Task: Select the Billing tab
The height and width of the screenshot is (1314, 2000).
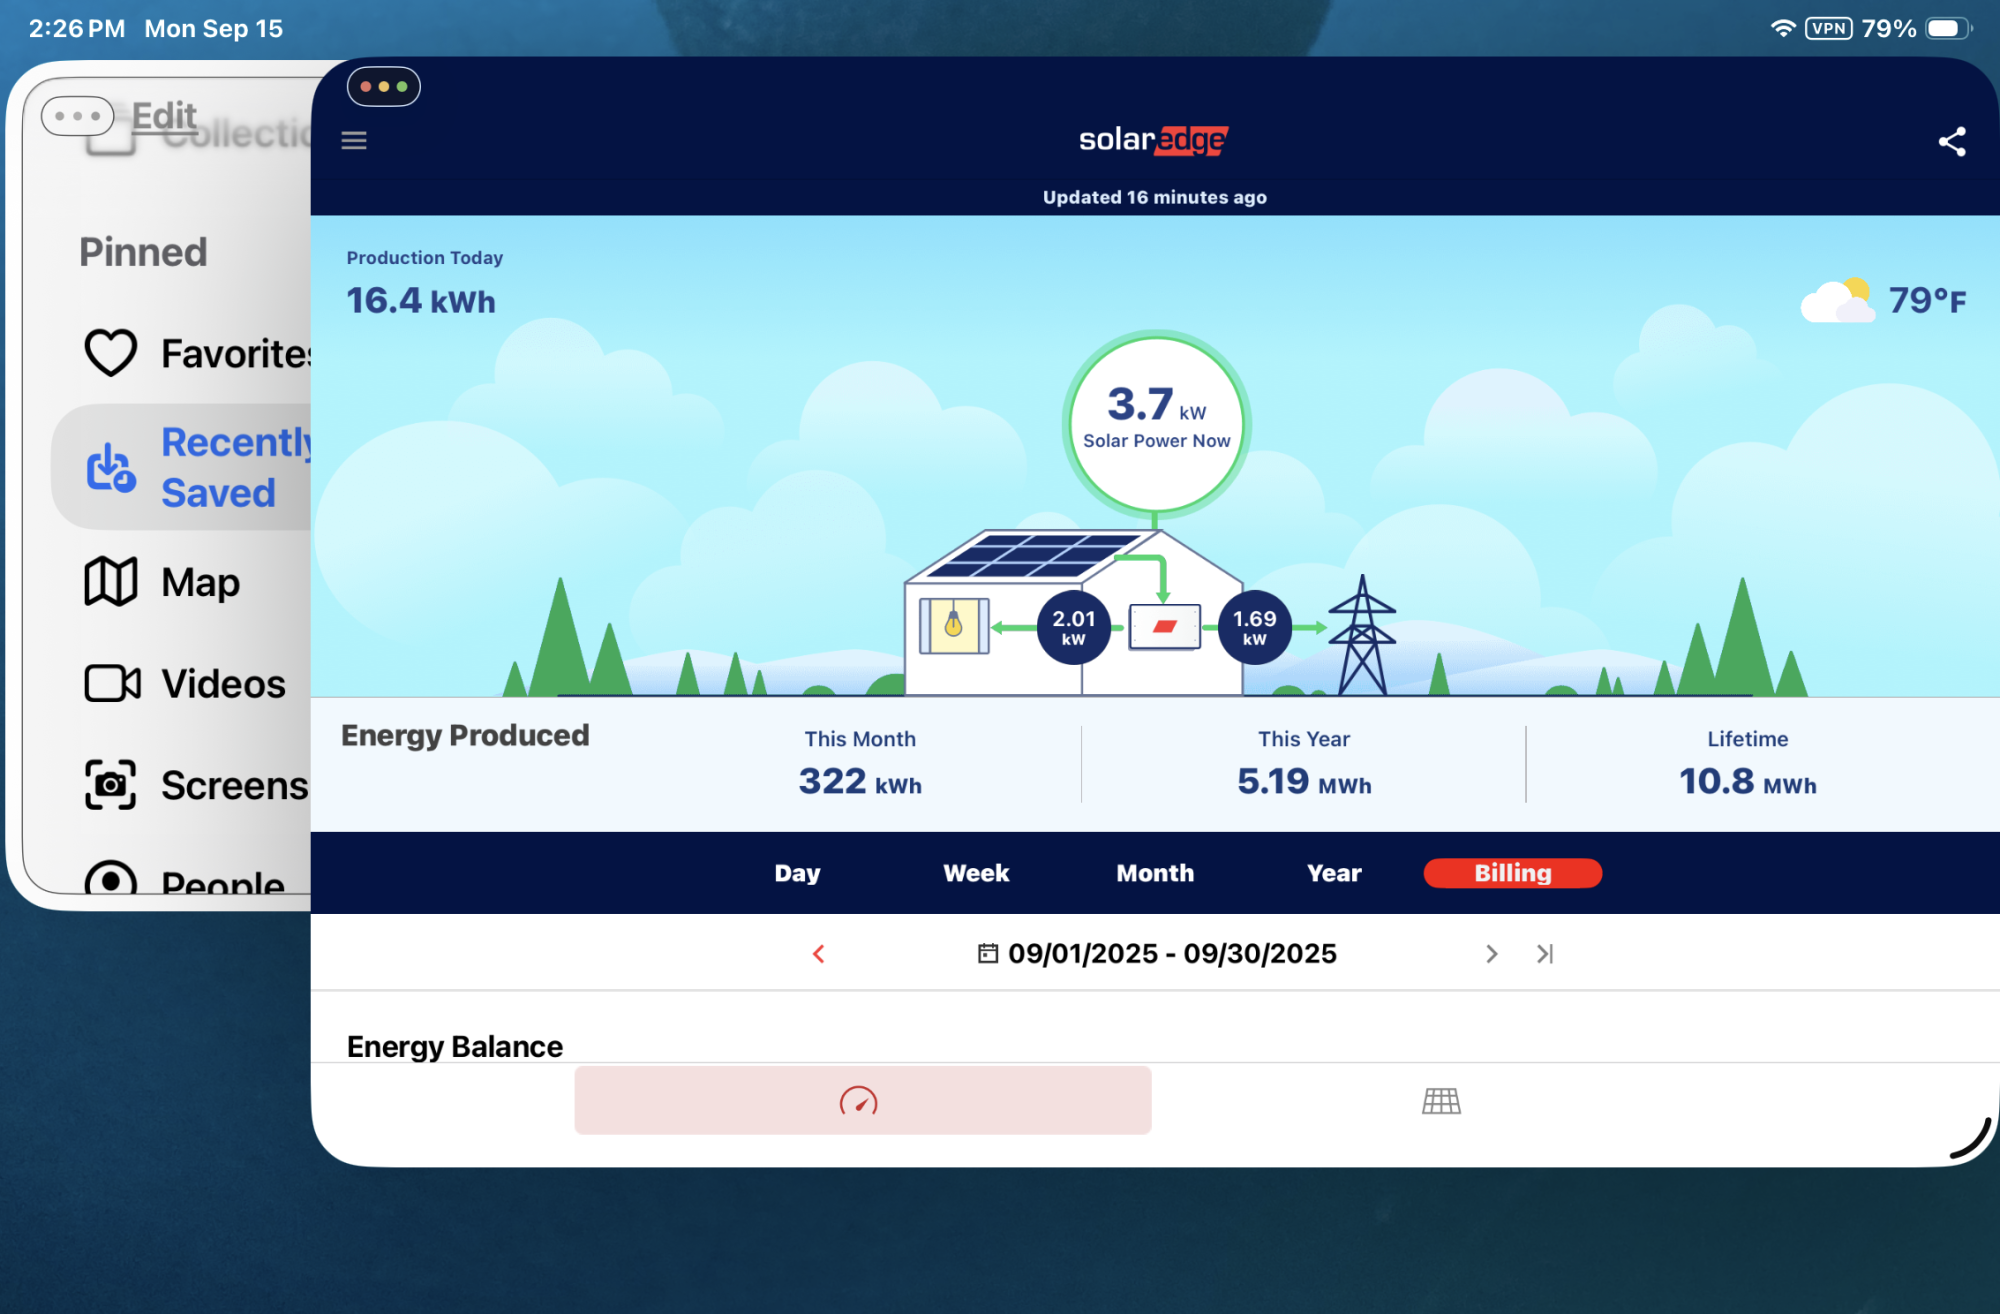Action: pos(1512,873)
